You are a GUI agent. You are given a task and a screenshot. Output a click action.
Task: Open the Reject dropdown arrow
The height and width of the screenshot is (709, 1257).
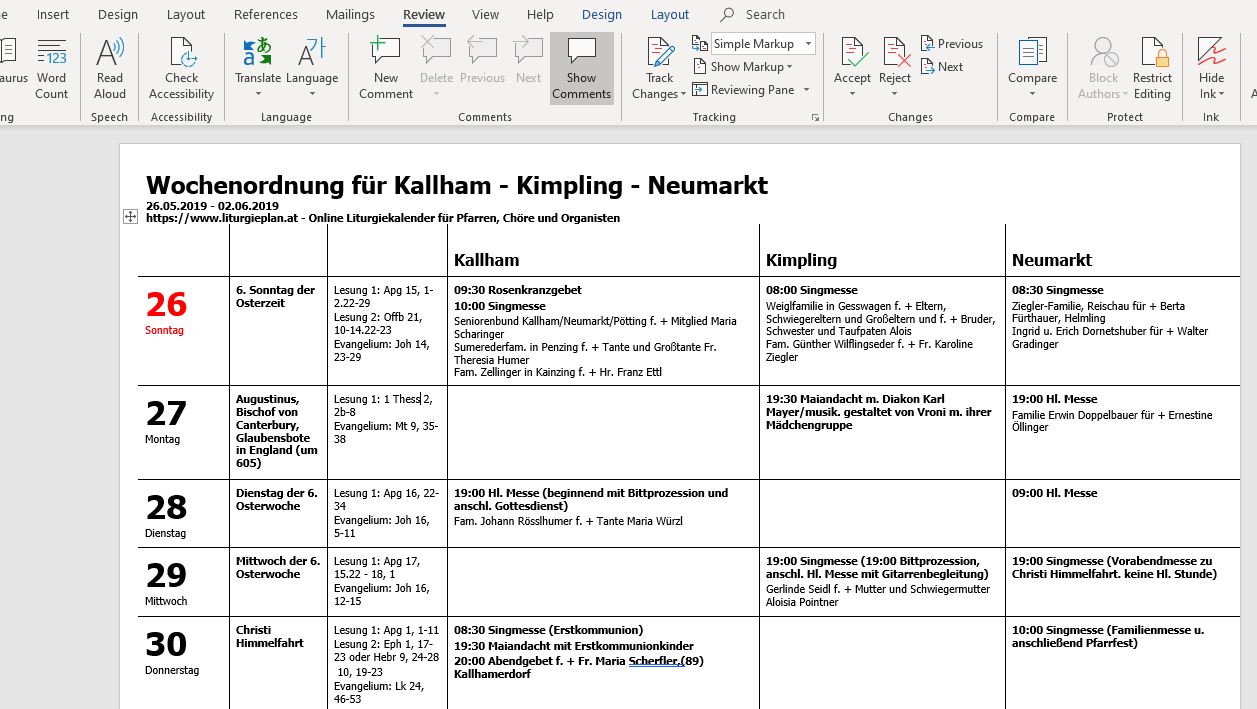click(895, 94)
